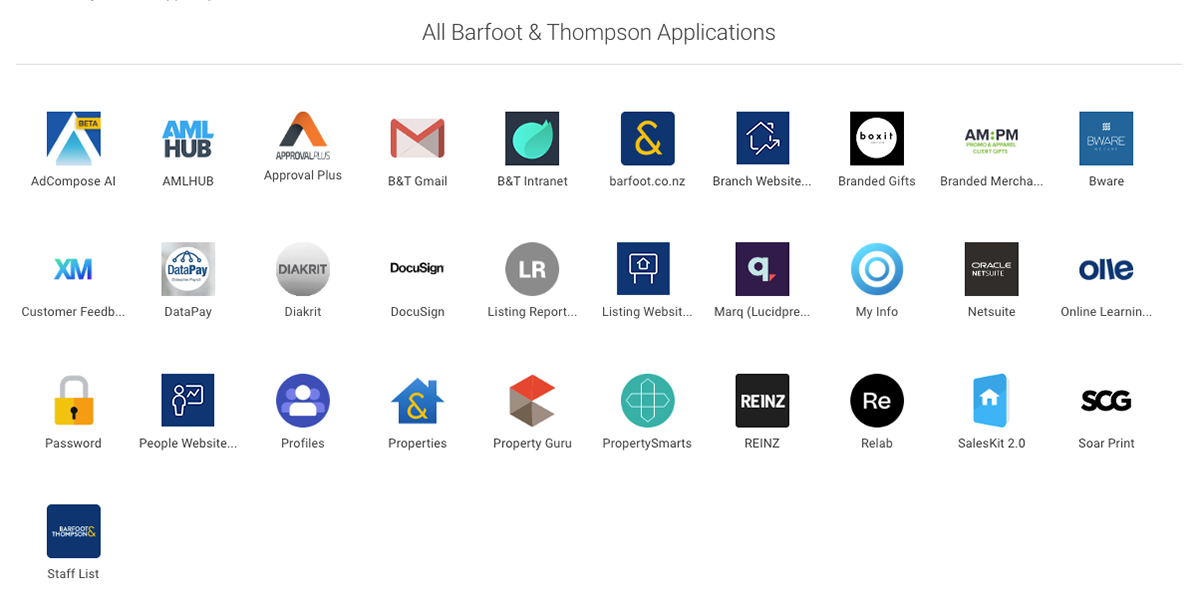
Task: Open the AdCompose AI beta app
Action: tap(74, 138)
